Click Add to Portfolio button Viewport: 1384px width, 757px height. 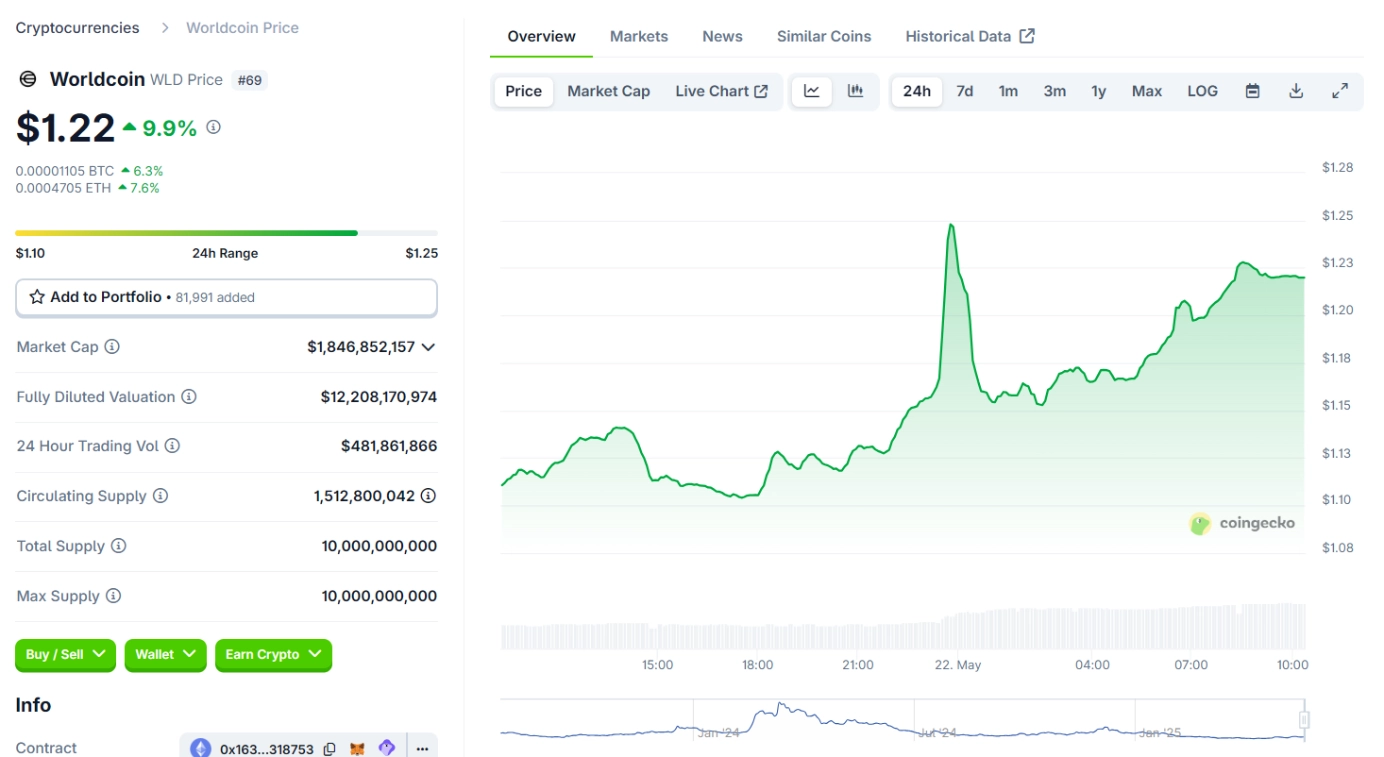tap(226, 297)
